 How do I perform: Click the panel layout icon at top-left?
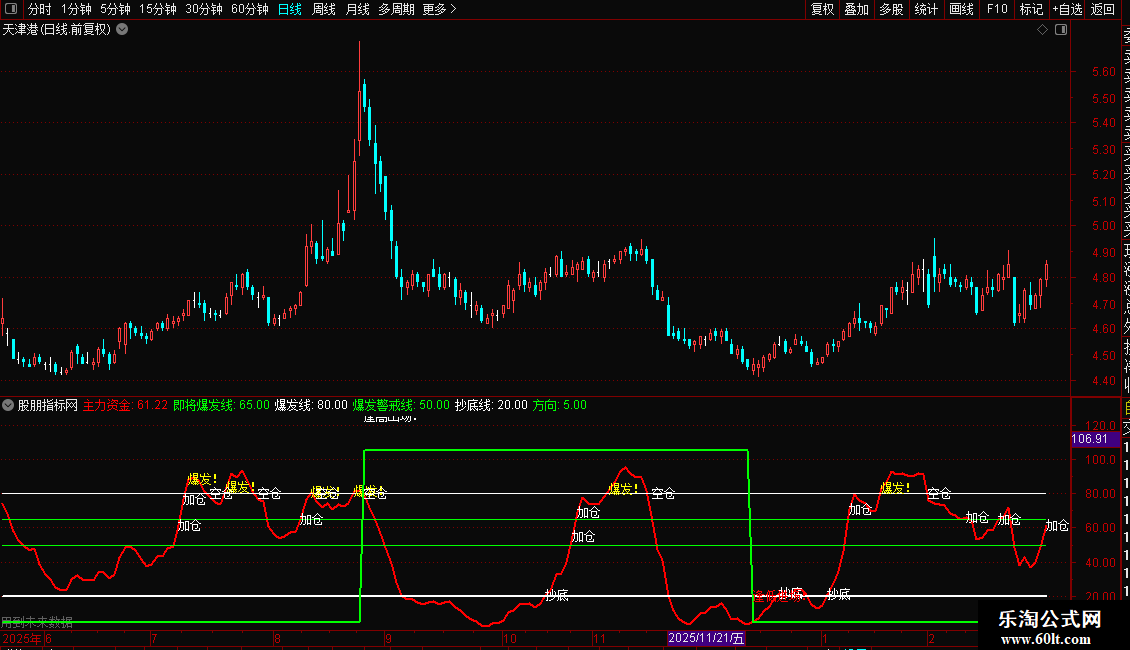click(11, 9)
